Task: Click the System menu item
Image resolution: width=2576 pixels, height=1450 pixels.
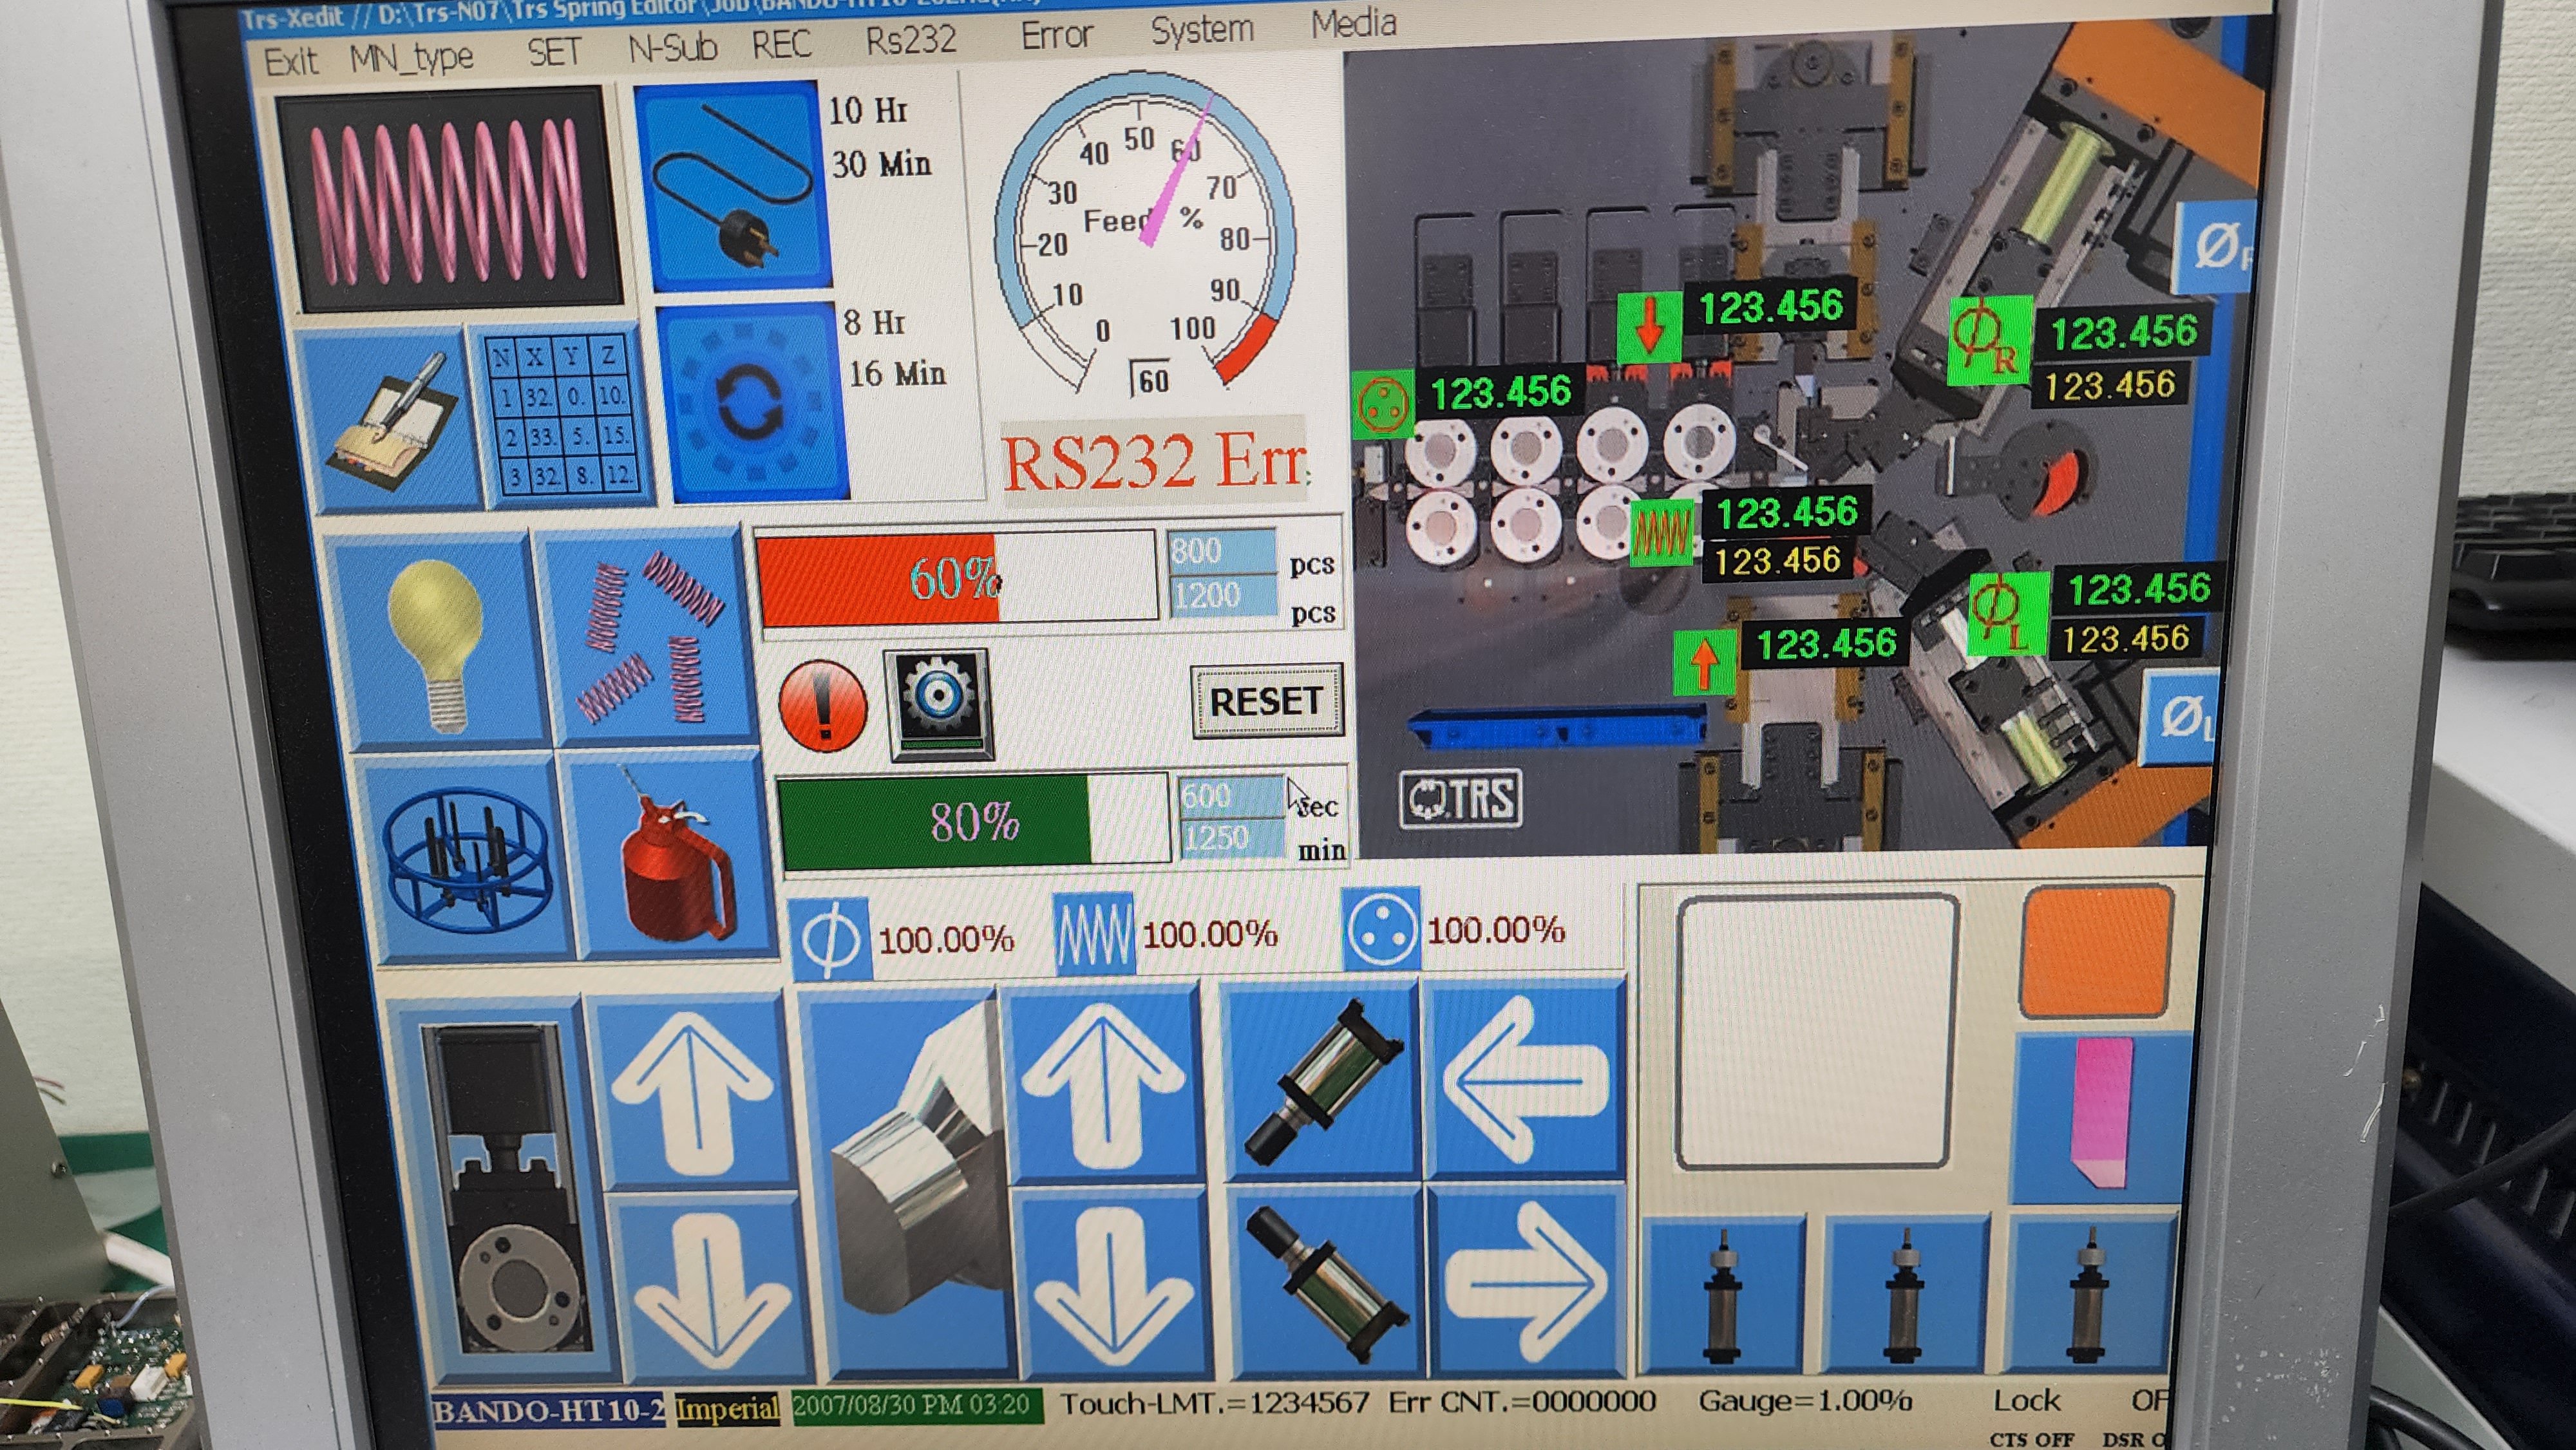Action: point(1202,30)
